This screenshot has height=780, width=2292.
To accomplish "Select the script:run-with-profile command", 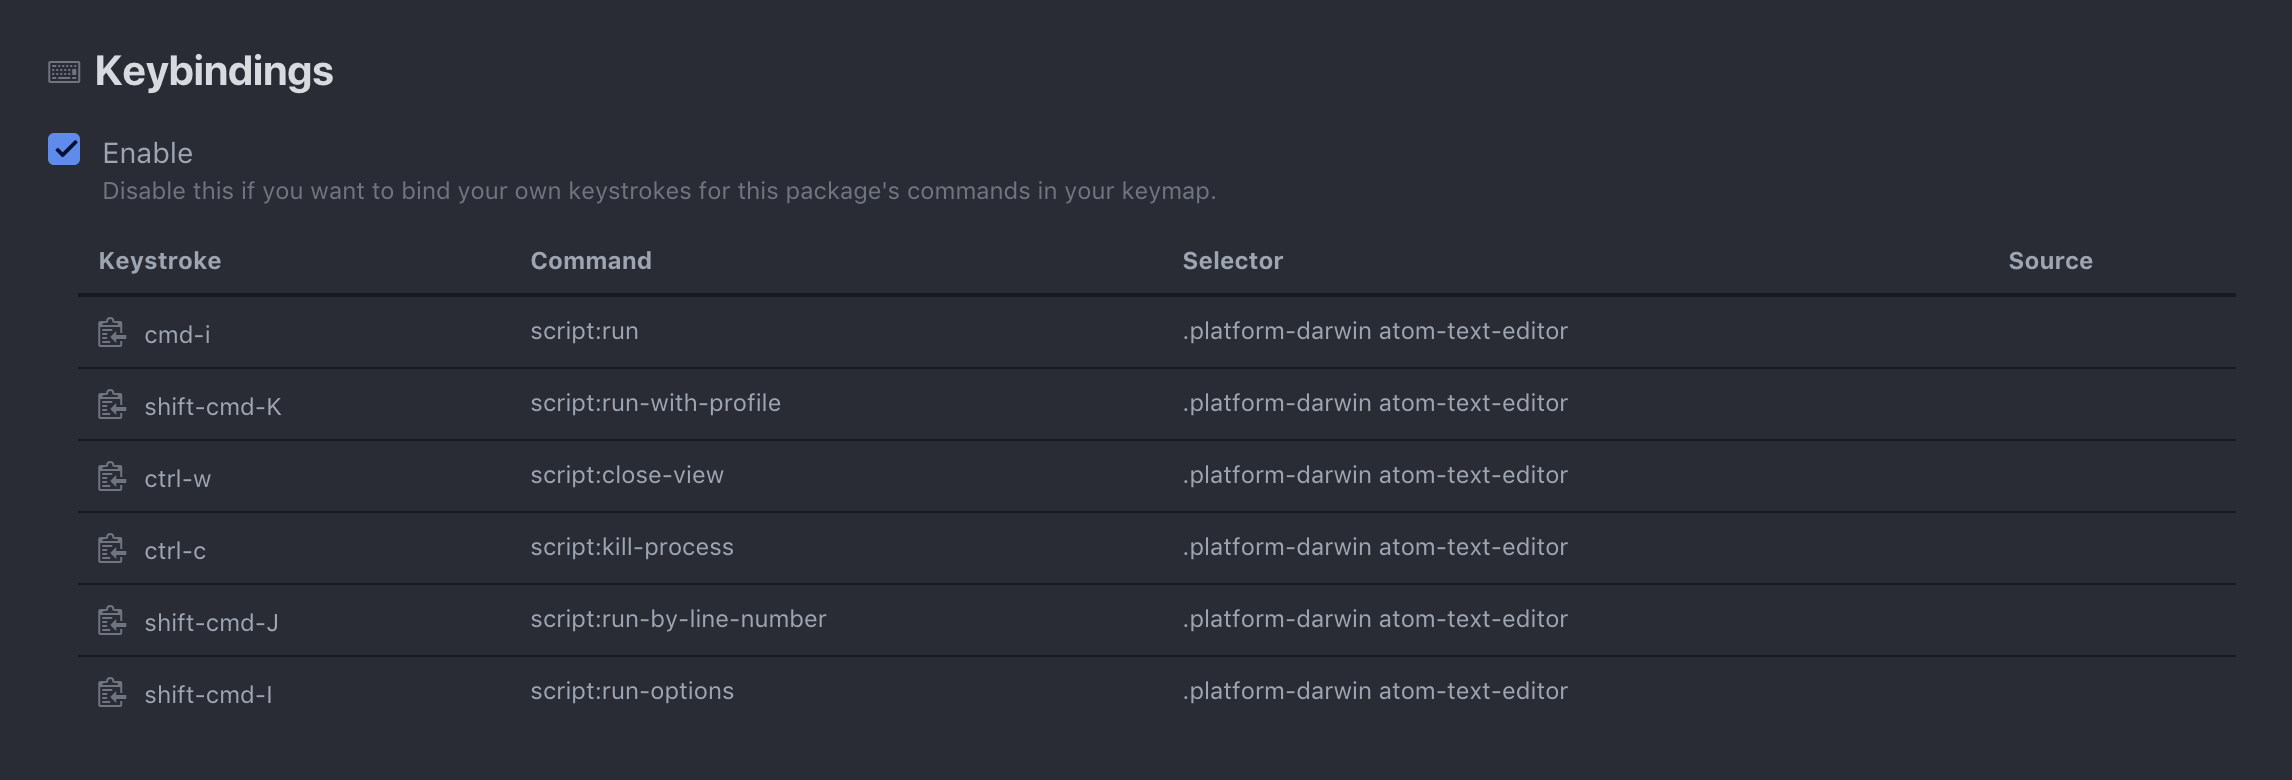I will pos(655,403).
